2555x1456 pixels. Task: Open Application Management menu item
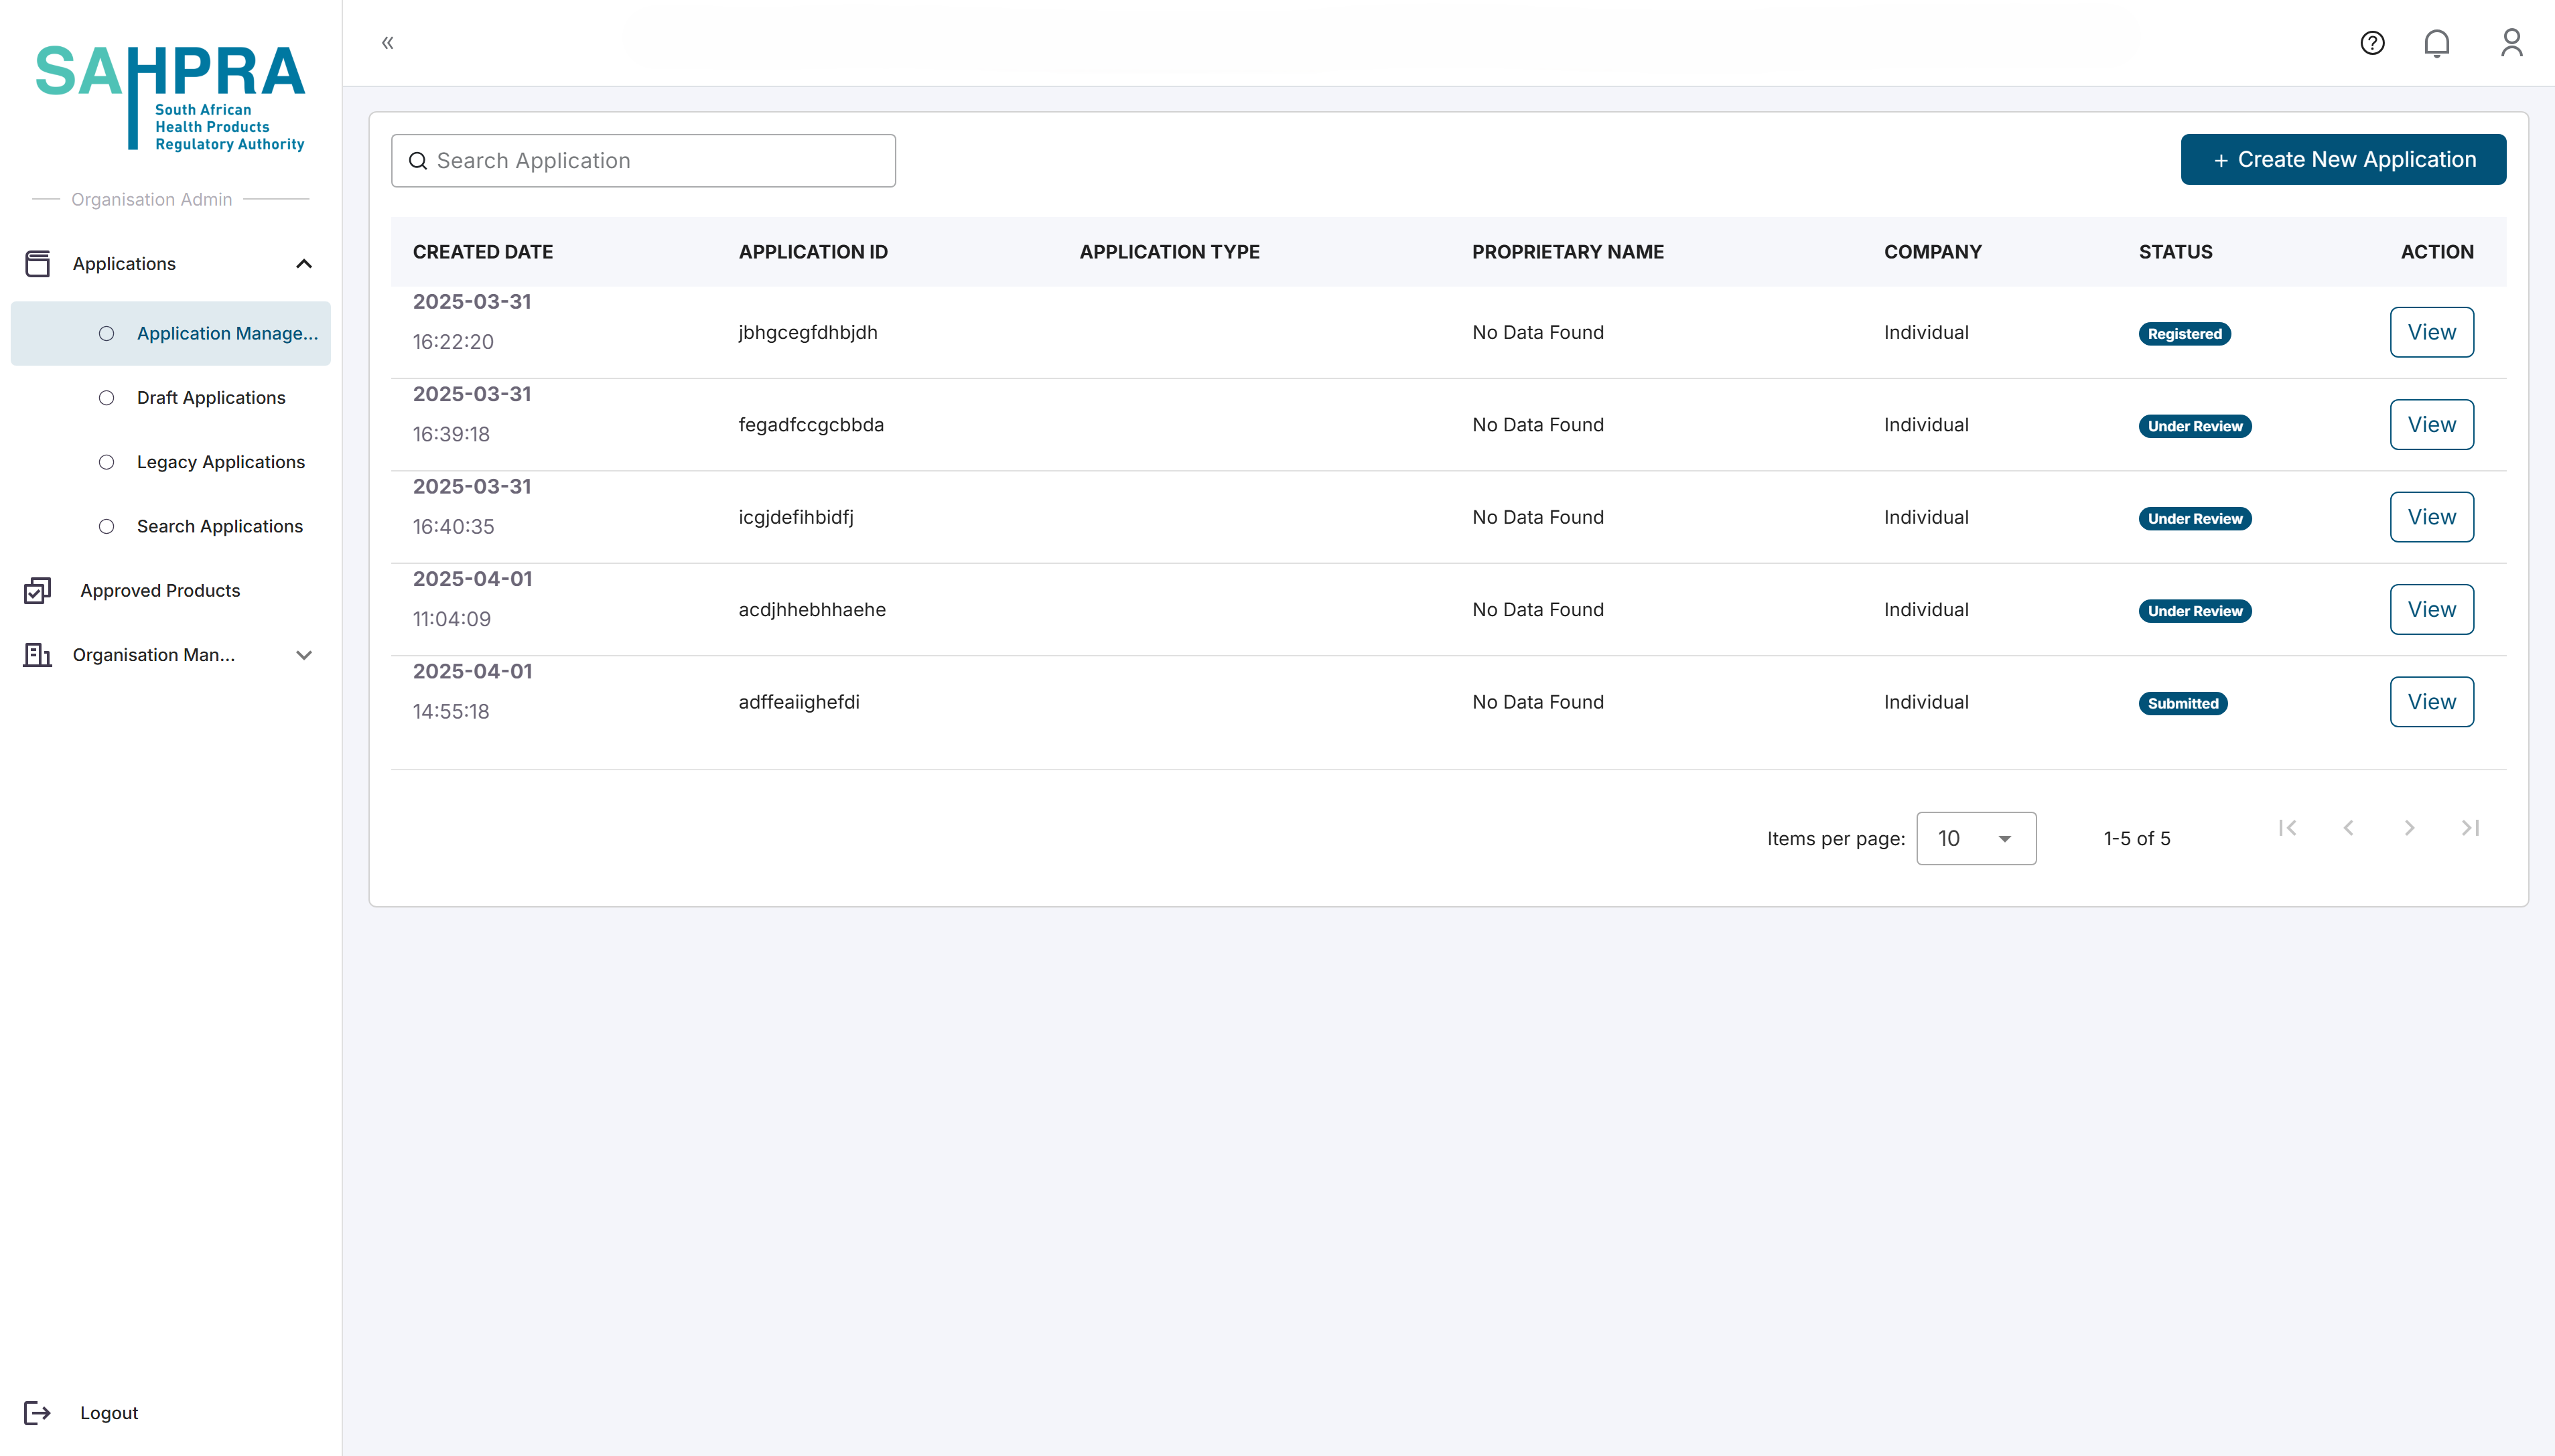click(227, 334)
